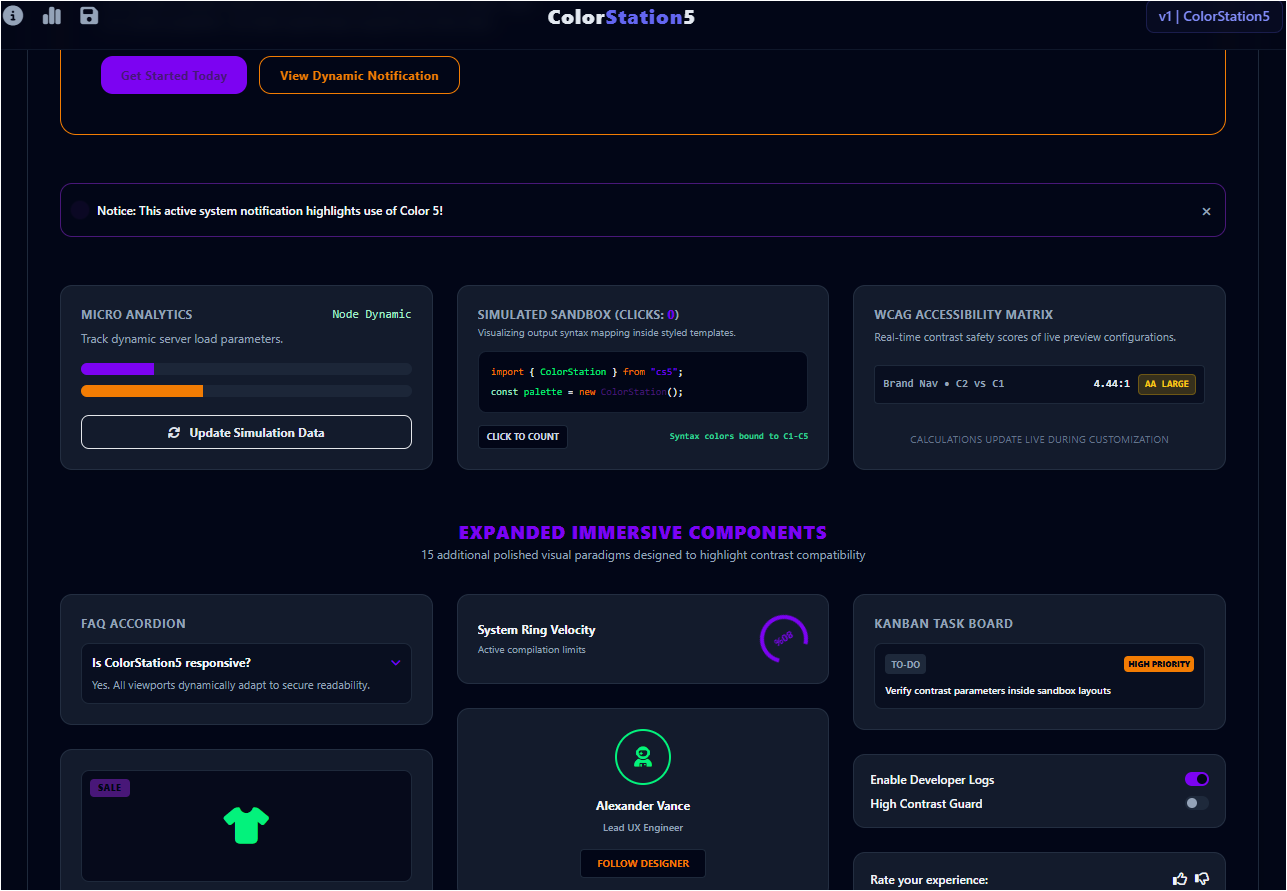
Task: Give a thumbs down rating
Action: coord(1202,879)
